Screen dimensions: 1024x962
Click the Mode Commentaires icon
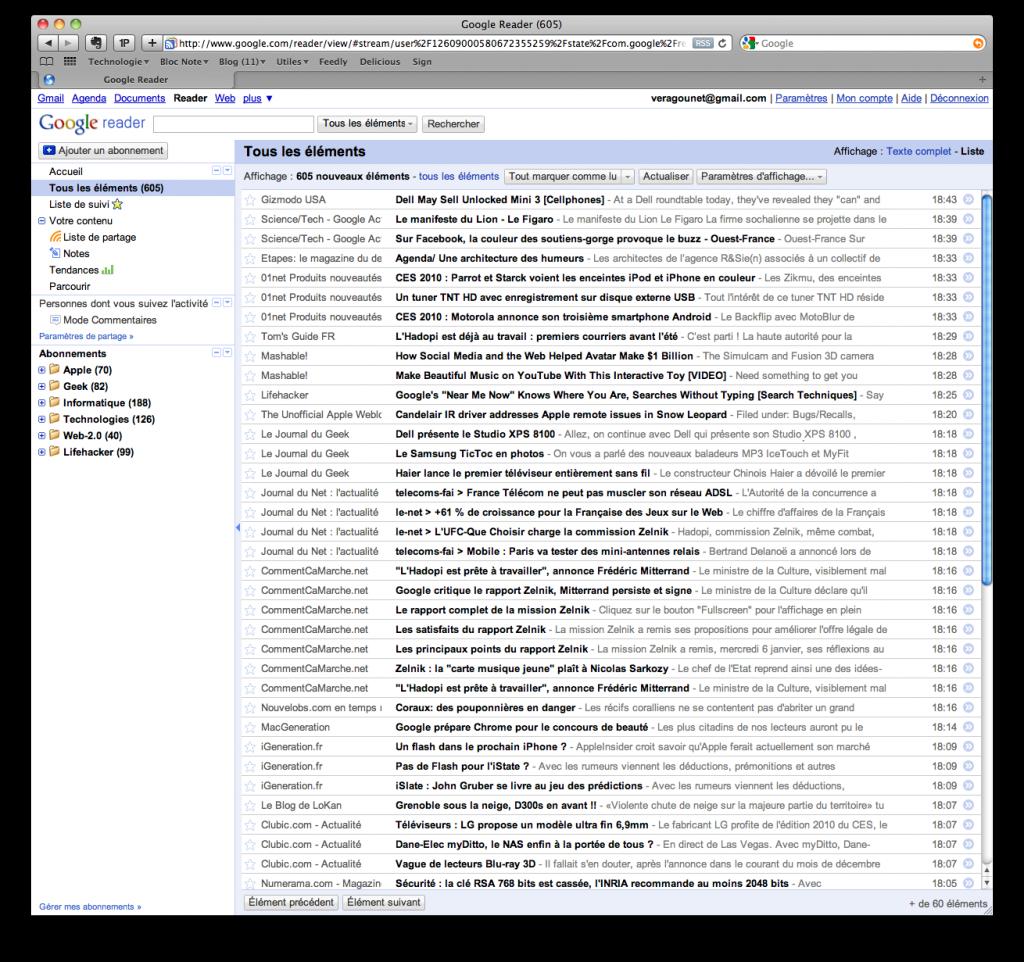pyautogui.click(x=56, y=320)
